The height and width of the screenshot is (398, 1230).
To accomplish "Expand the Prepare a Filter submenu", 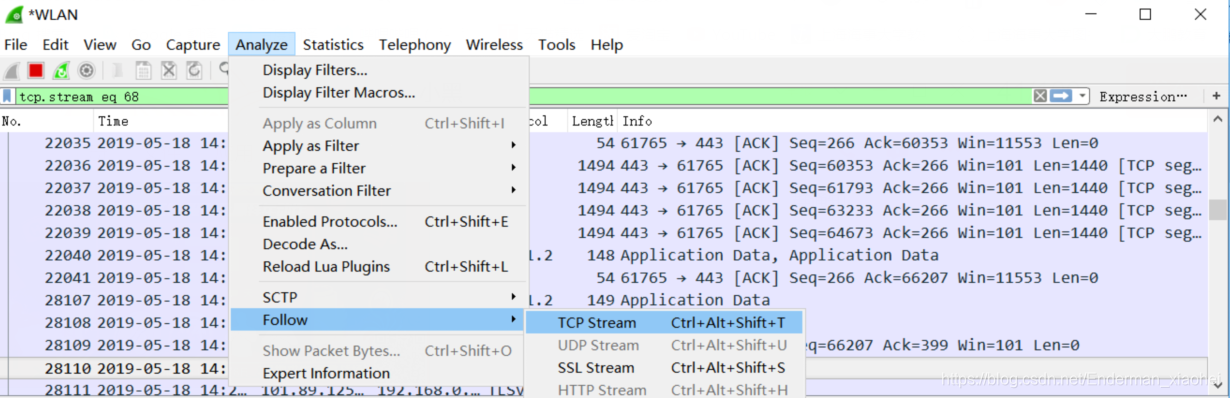I will [x=379, y=168].
